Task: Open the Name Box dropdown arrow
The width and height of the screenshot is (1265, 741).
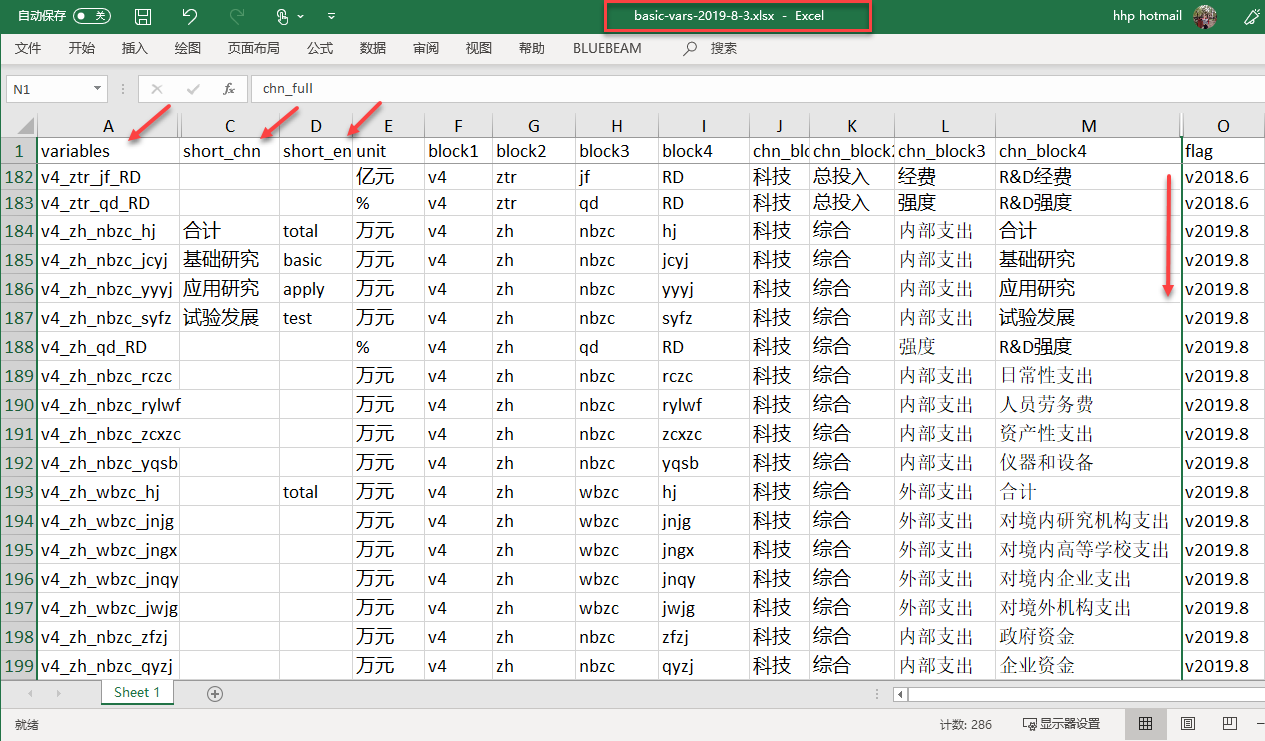Action: [97, 89]
